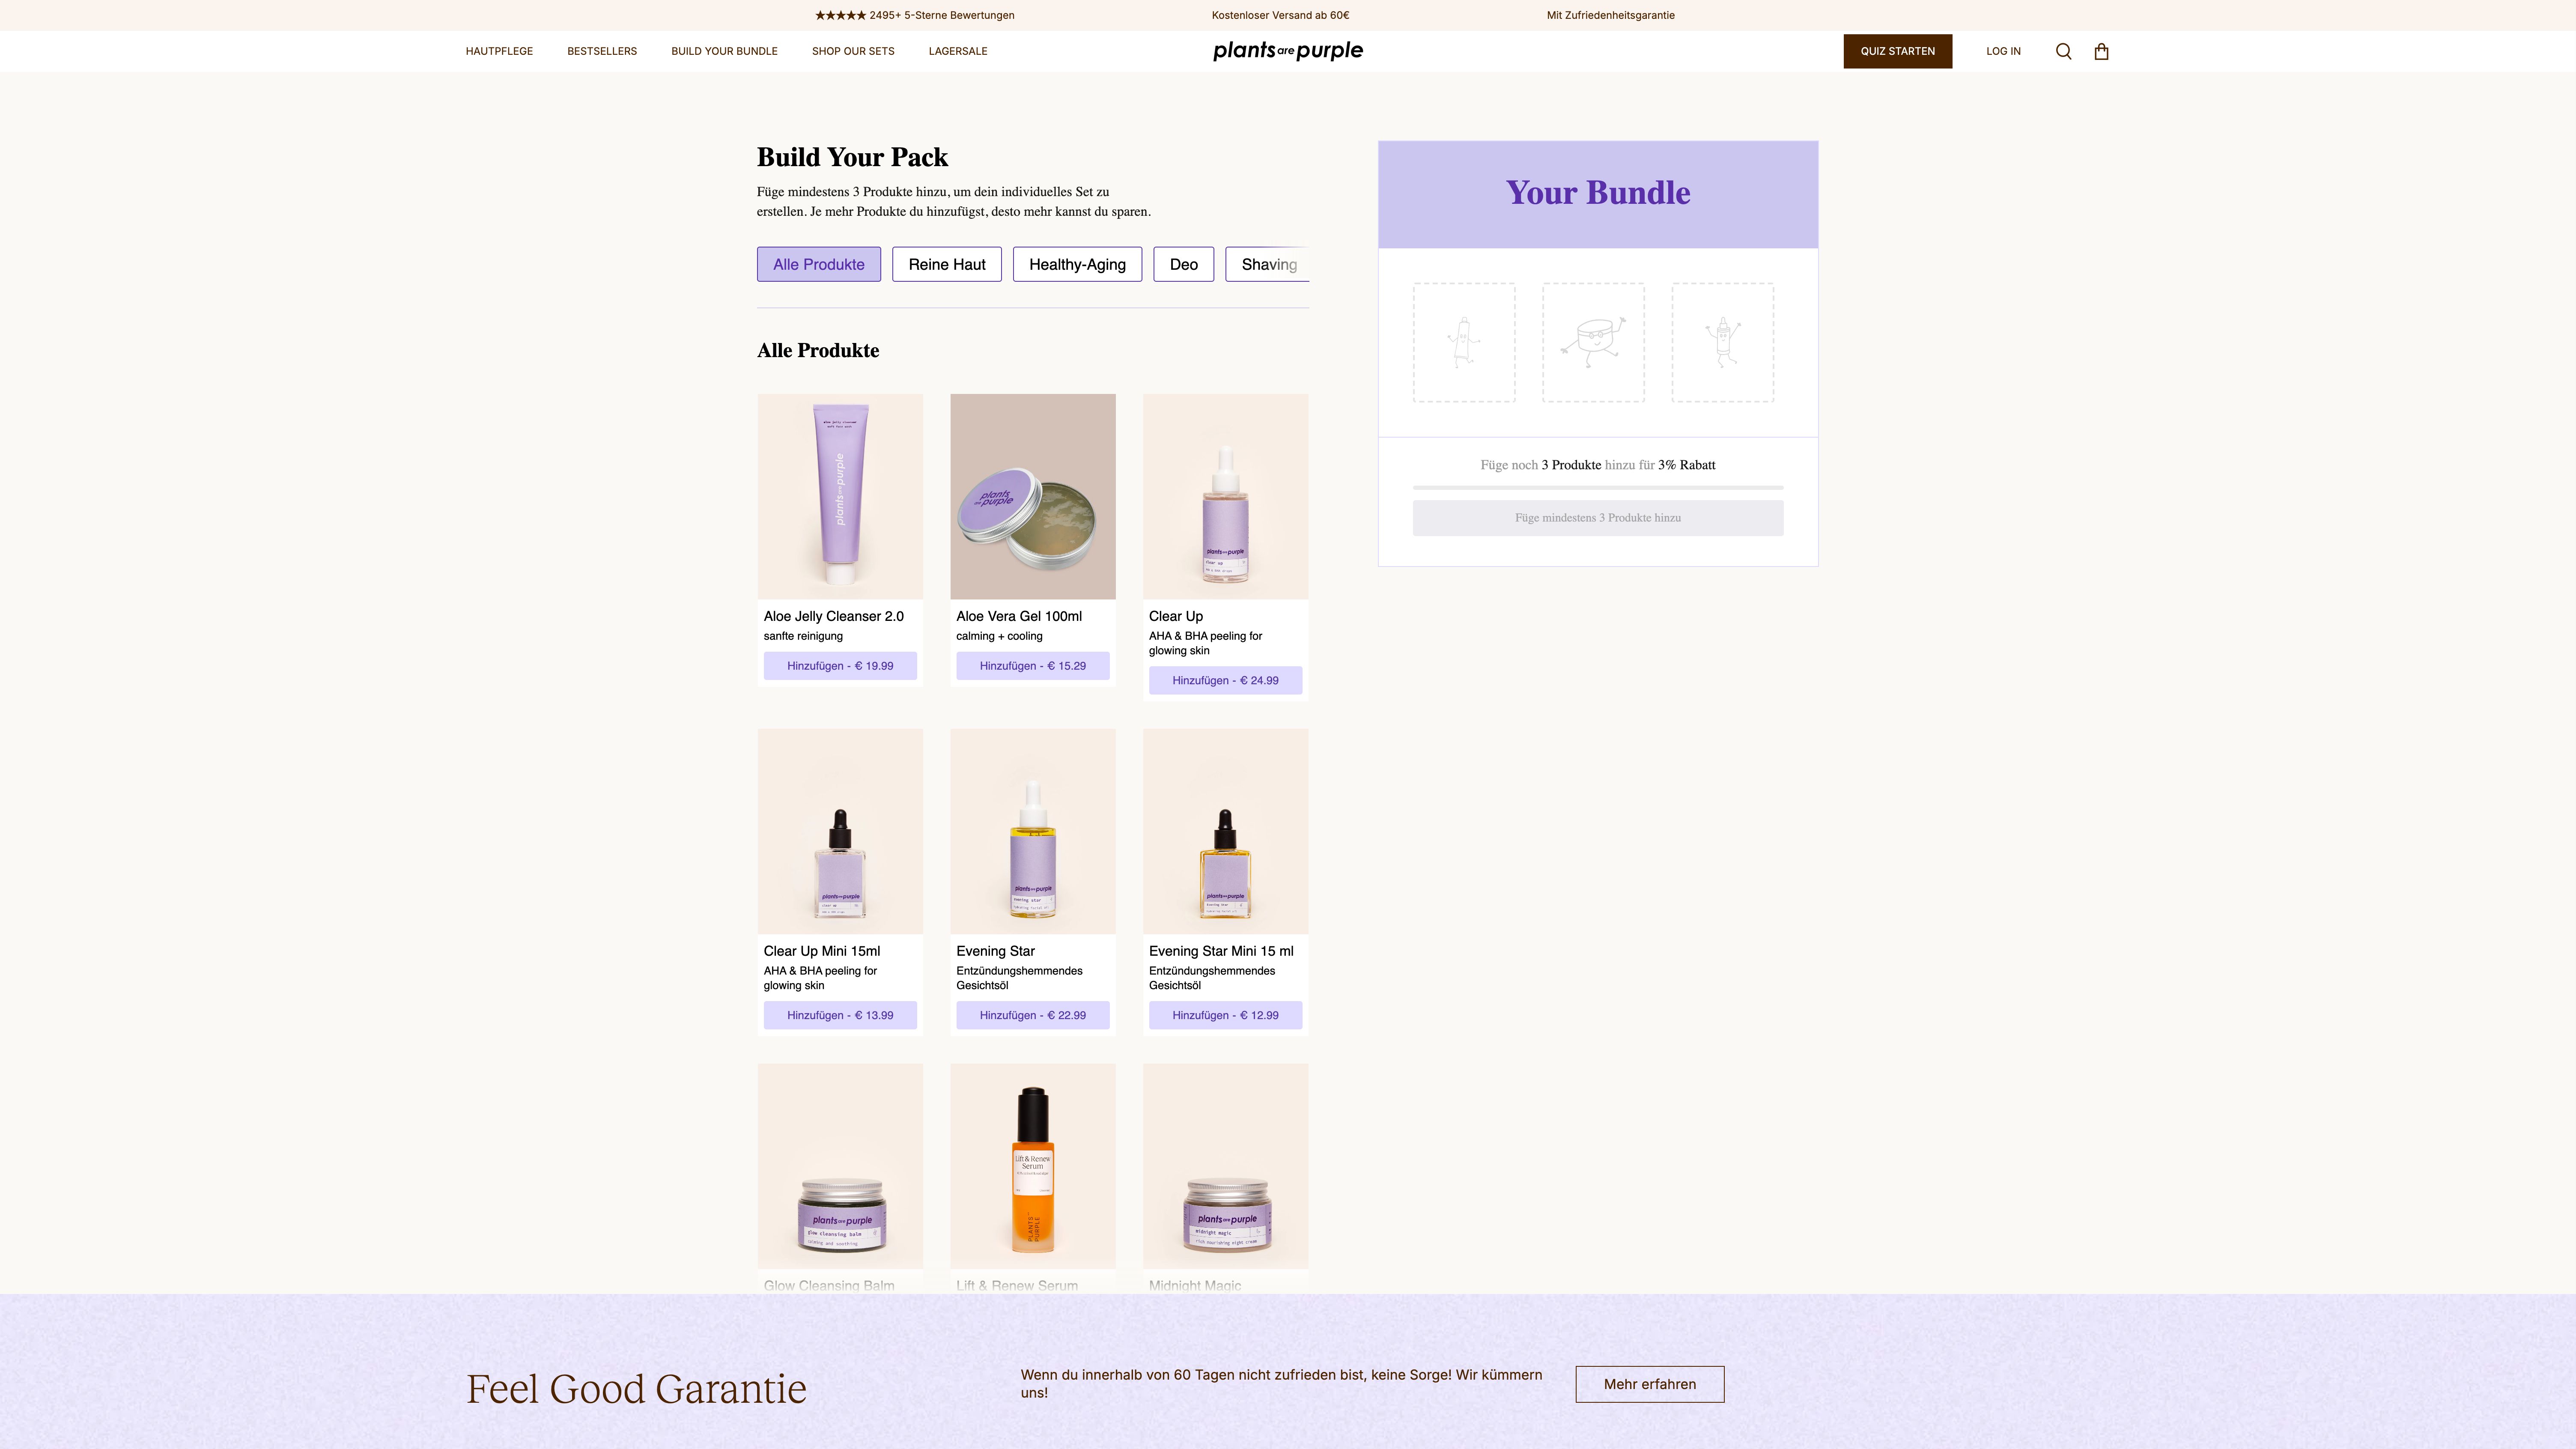
Task: Open Evening Star oil product image
Action: pos(1033,831)
